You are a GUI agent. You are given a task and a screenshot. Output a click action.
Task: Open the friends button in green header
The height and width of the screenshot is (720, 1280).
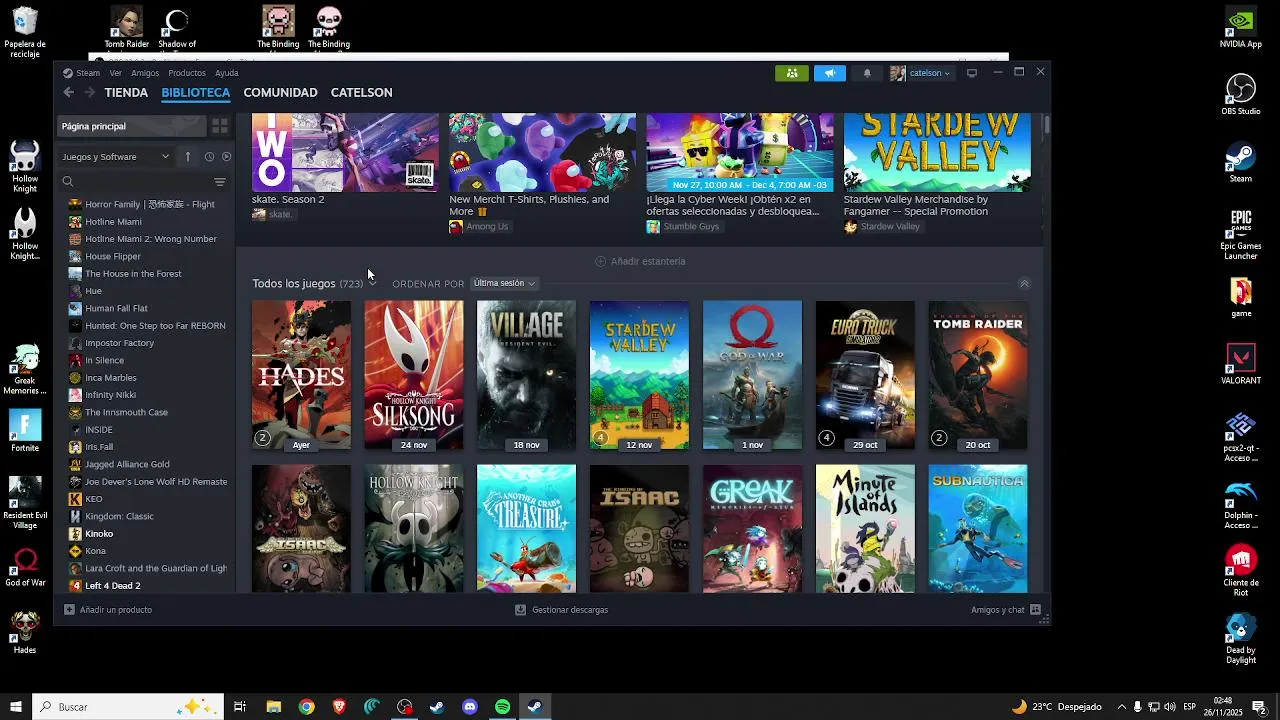click(791, 73)
